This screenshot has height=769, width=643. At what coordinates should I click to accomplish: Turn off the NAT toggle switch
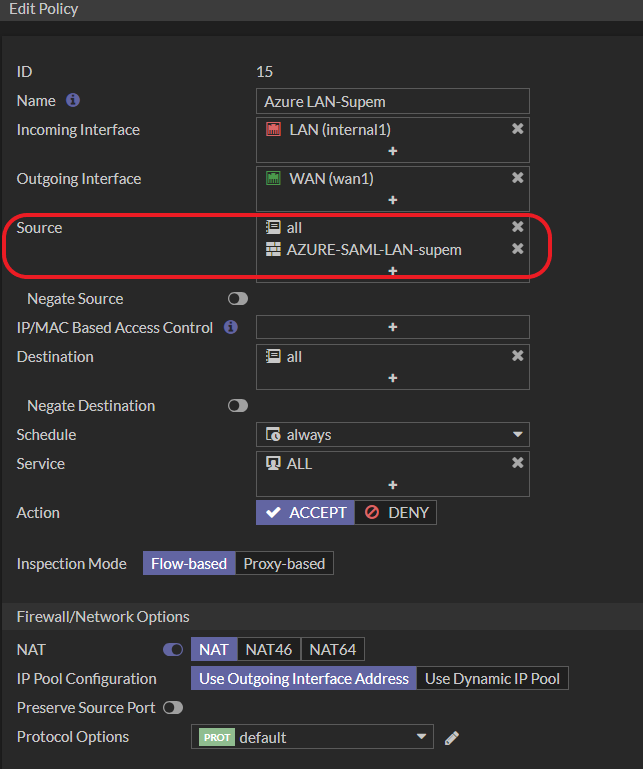click(173, 650)
